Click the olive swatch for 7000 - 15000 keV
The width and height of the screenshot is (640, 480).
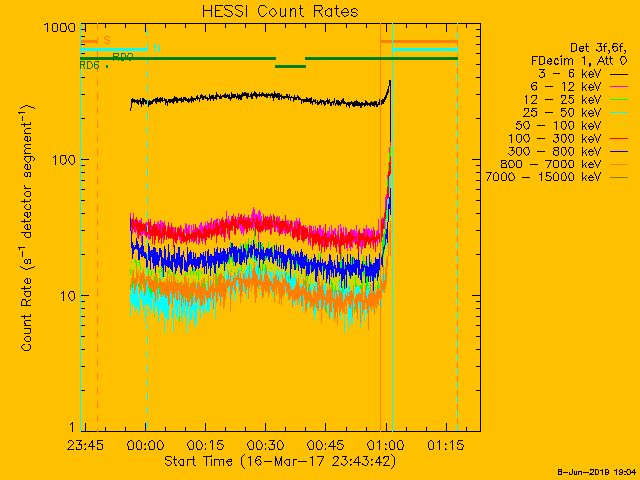coord(619,178)
